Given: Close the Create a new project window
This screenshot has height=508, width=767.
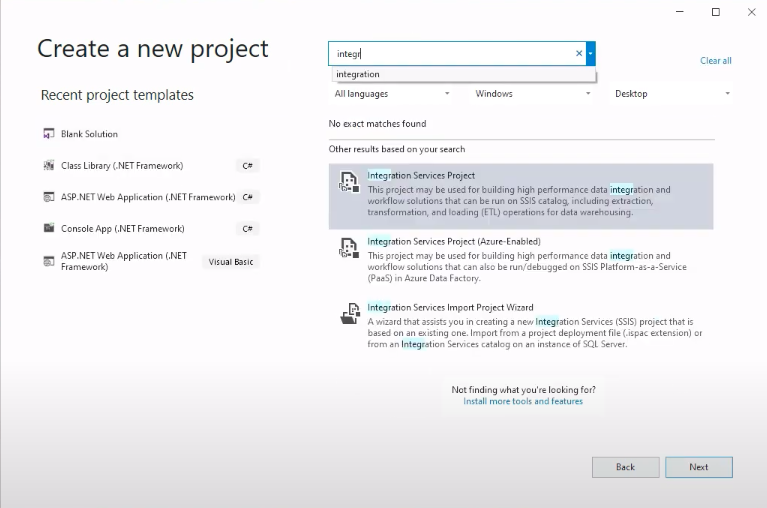Looking at the screenshot, I should [x=752, y=12].
